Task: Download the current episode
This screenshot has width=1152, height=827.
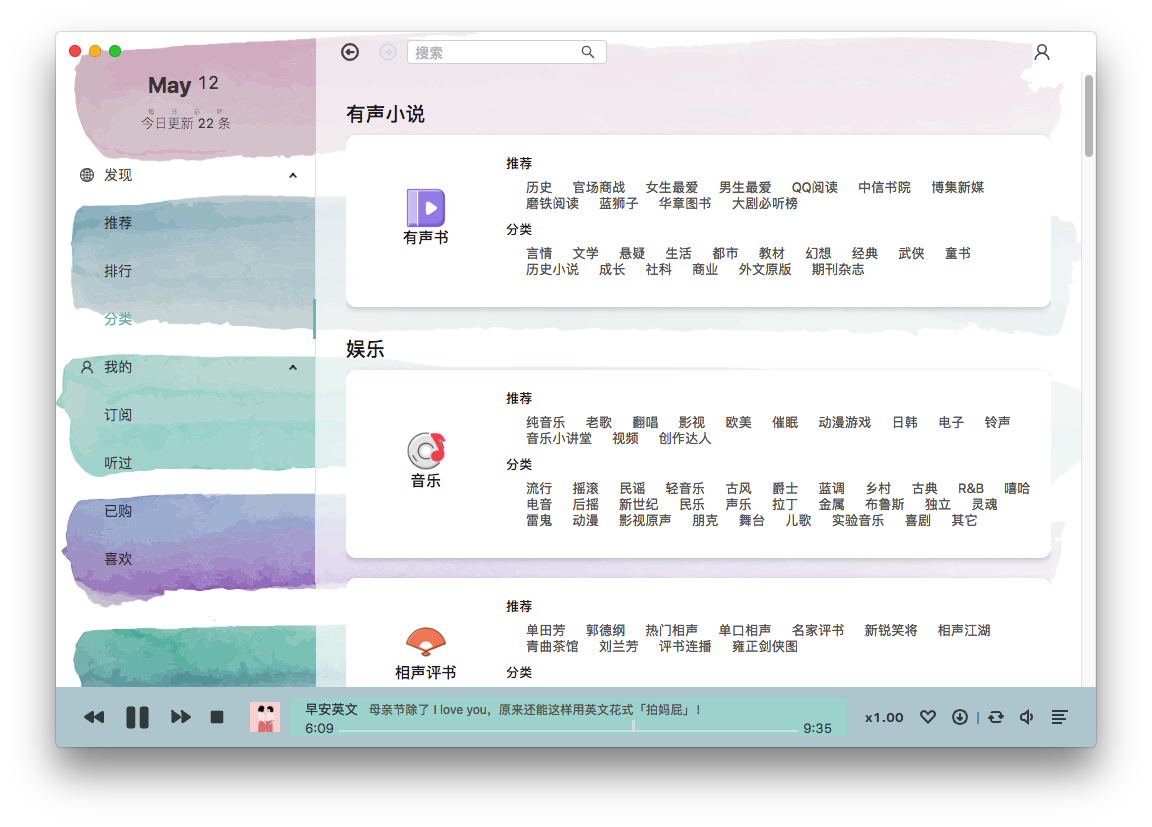Action: coord(960,717)
